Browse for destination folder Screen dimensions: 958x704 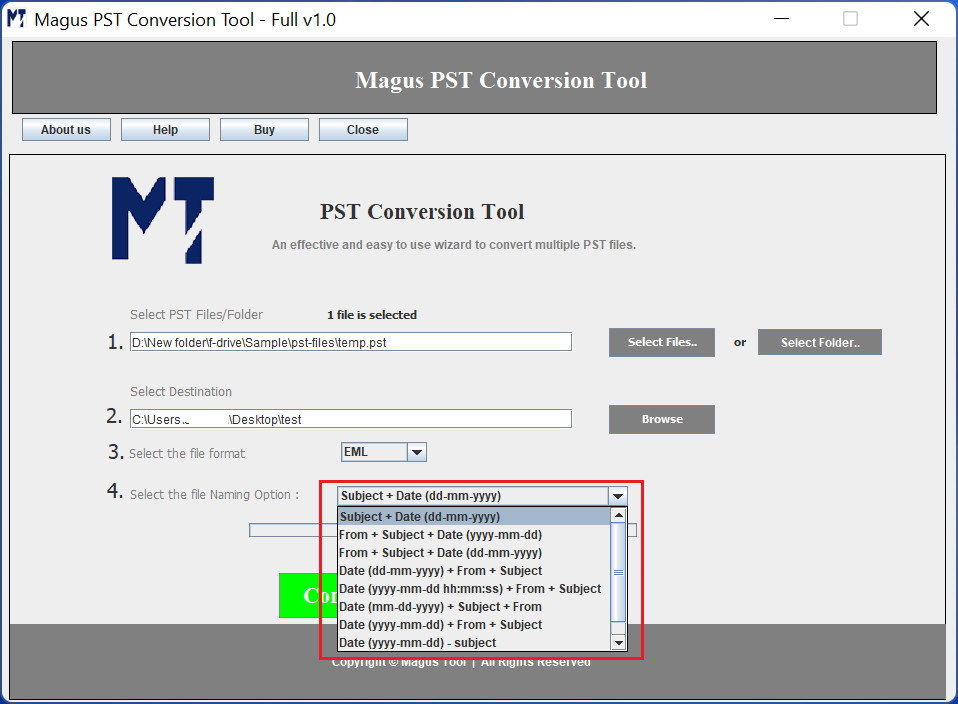[661, 419]
